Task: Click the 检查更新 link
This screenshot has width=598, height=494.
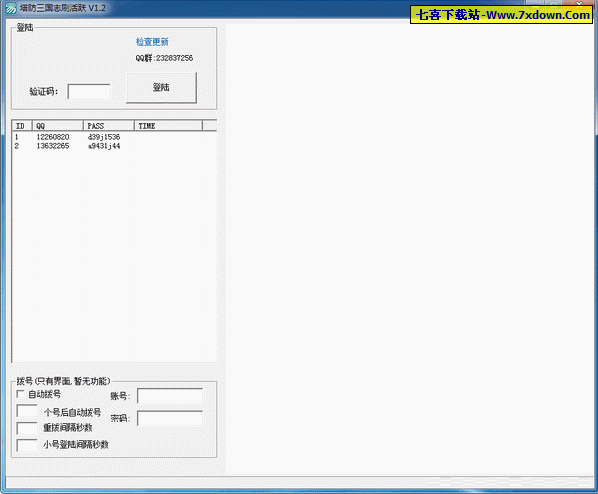Action: 152,42
